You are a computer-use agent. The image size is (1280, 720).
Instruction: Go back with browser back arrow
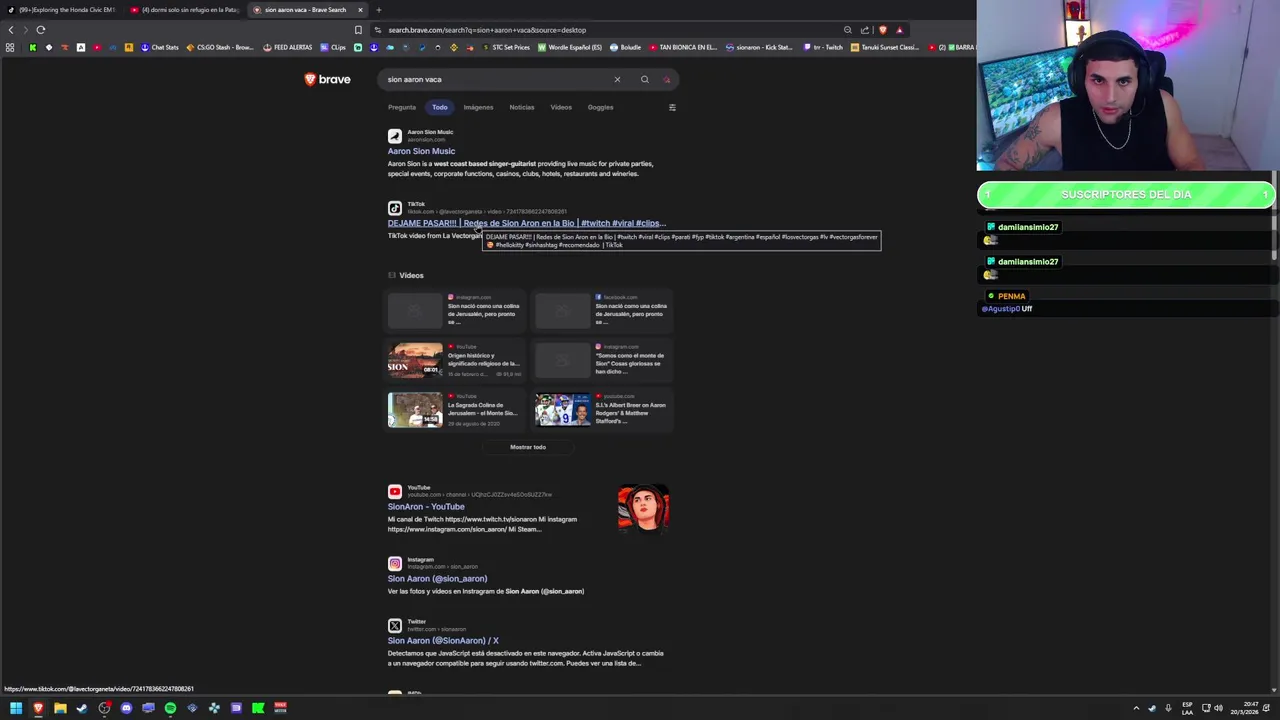tap(11, 30)
